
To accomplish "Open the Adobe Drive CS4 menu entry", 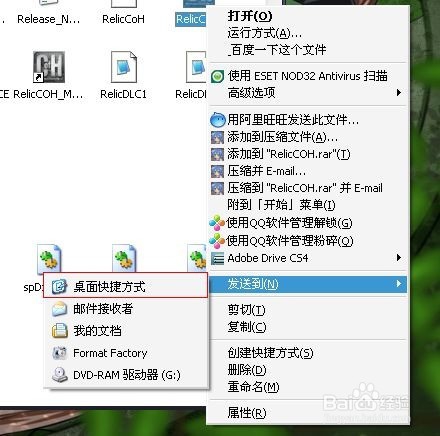I will [x=308, y=258].
